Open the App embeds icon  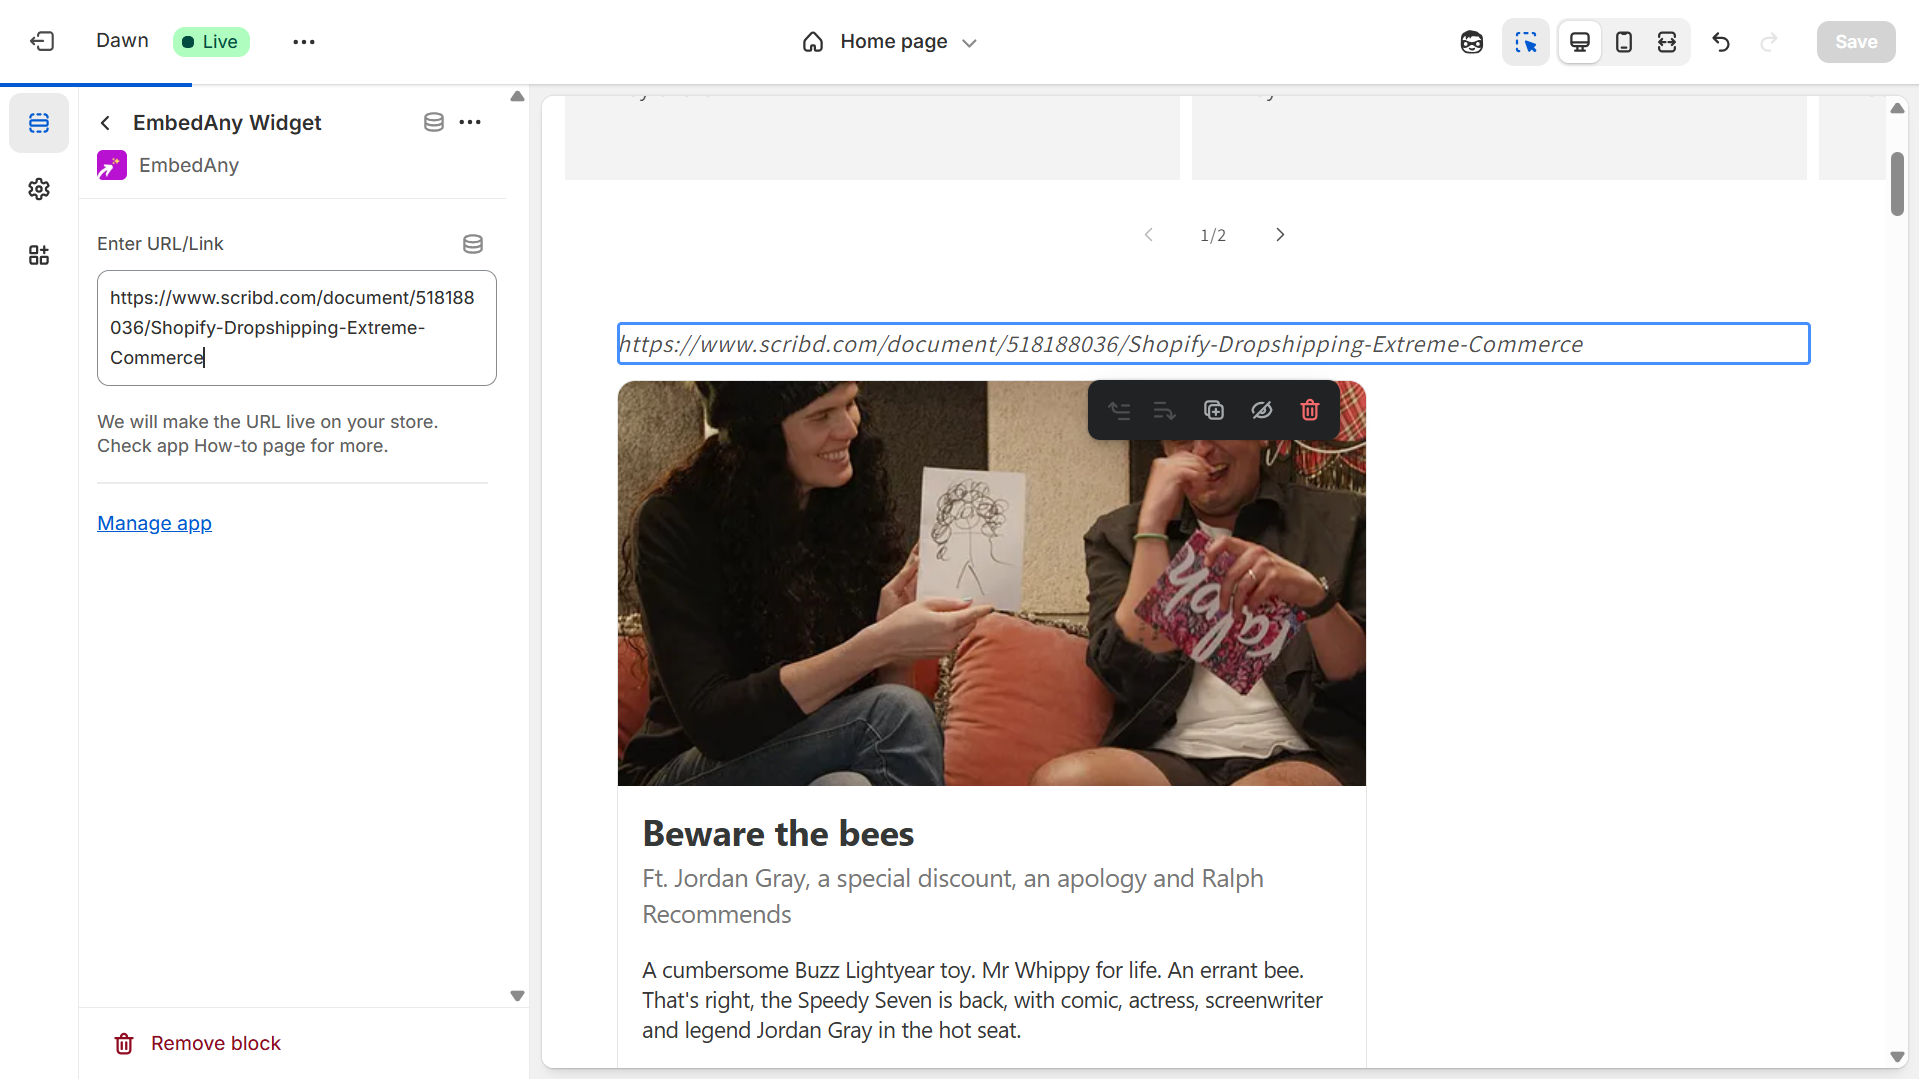point(39,255)
